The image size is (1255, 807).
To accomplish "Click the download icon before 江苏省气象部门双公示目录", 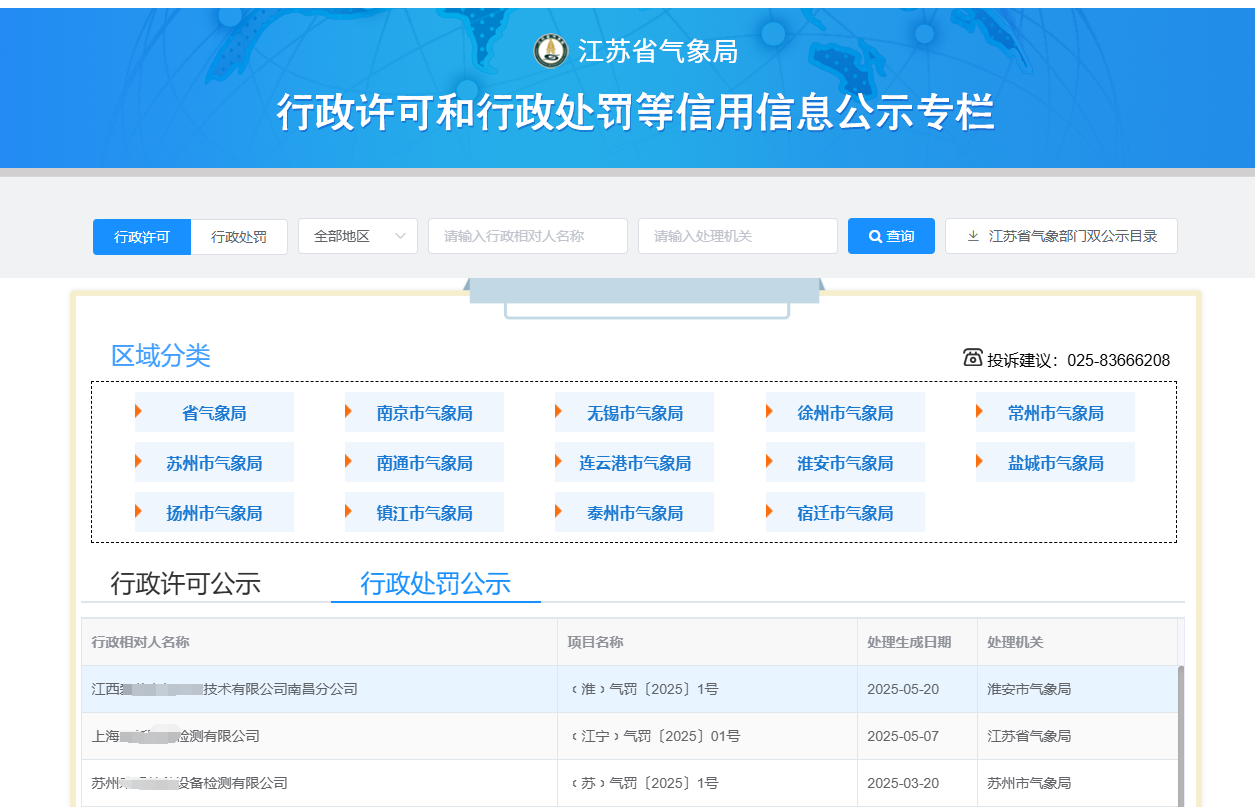I will pyautogui.click(x=973, y=237).
